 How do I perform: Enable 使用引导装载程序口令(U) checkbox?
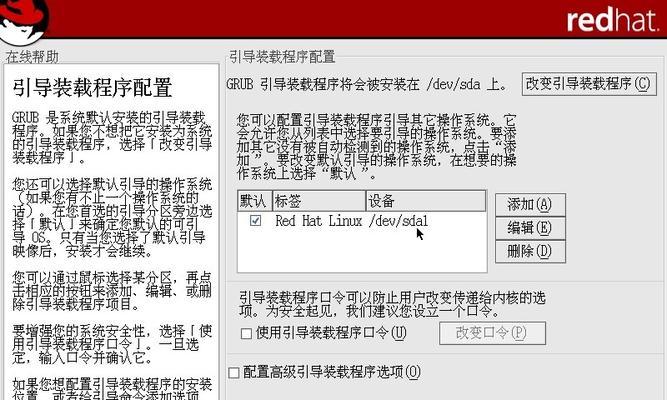coord(246,333)
